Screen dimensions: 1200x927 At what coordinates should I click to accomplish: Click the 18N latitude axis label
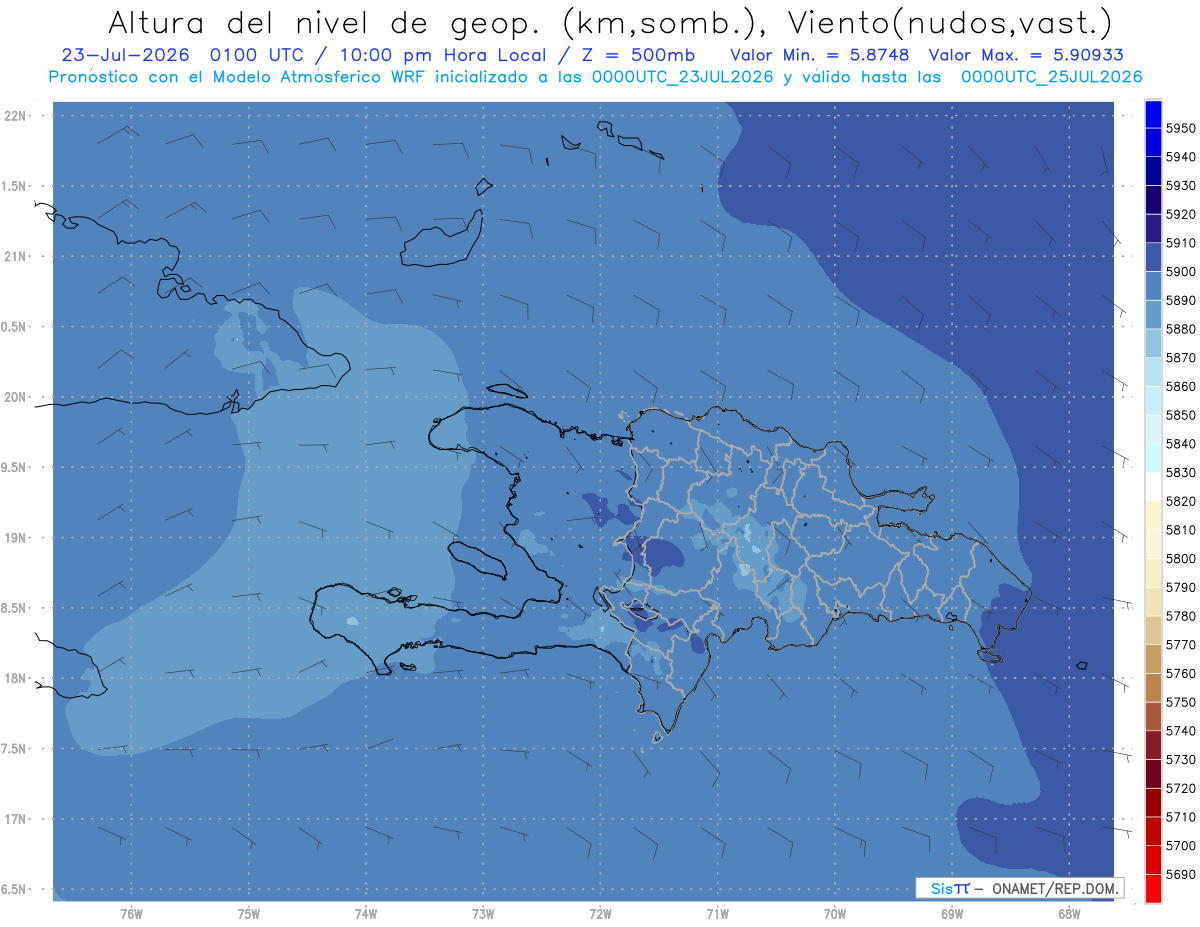[x=15, y=678]
